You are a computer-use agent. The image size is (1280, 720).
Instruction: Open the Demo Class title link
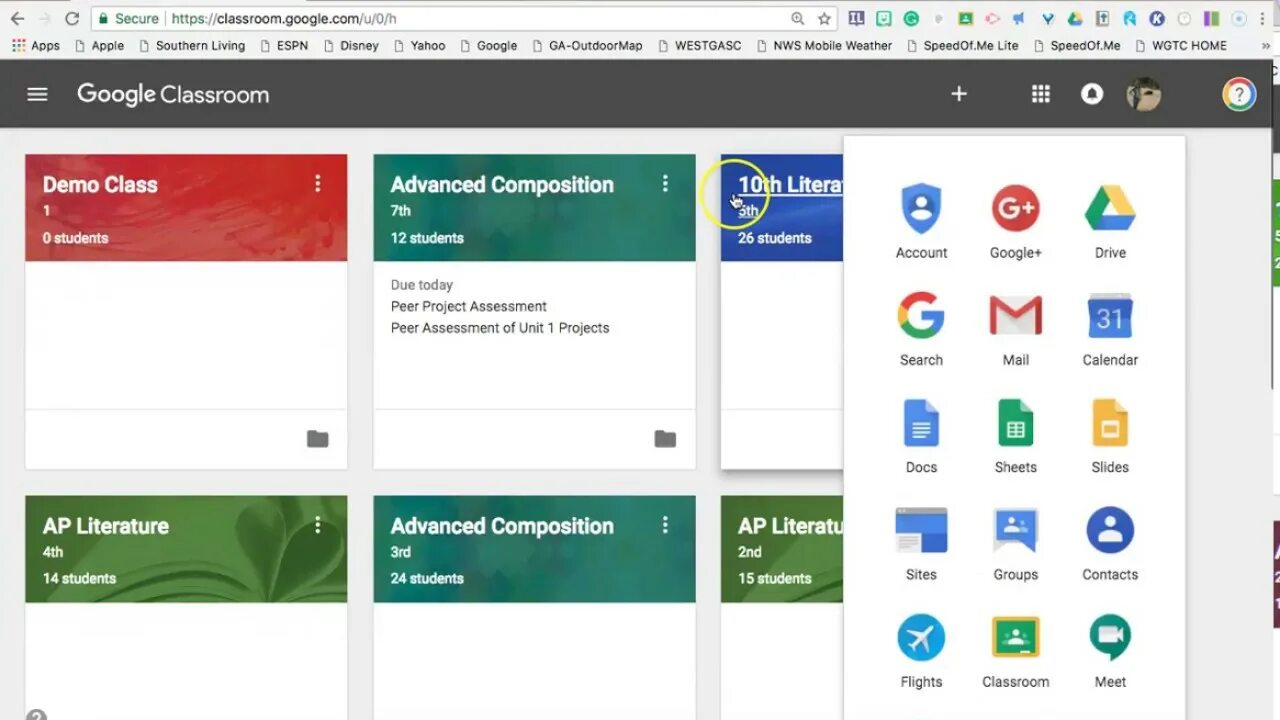tap(100, 185)
